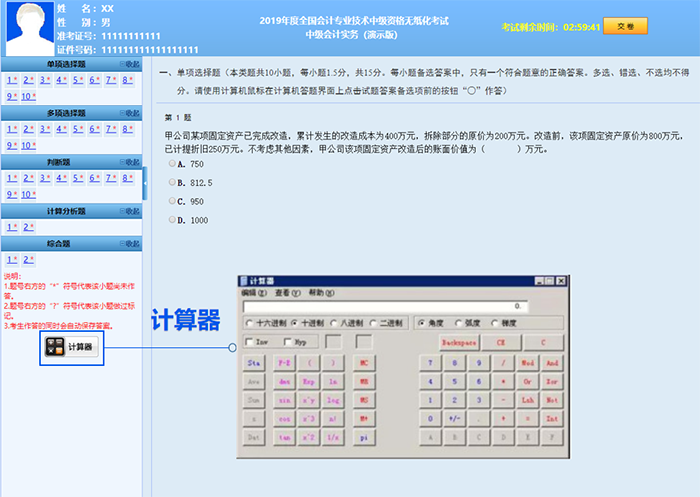Screen dimensions: 700x497
Task: Go to question 3 under 多项选择题
Action: coord(45,129)
